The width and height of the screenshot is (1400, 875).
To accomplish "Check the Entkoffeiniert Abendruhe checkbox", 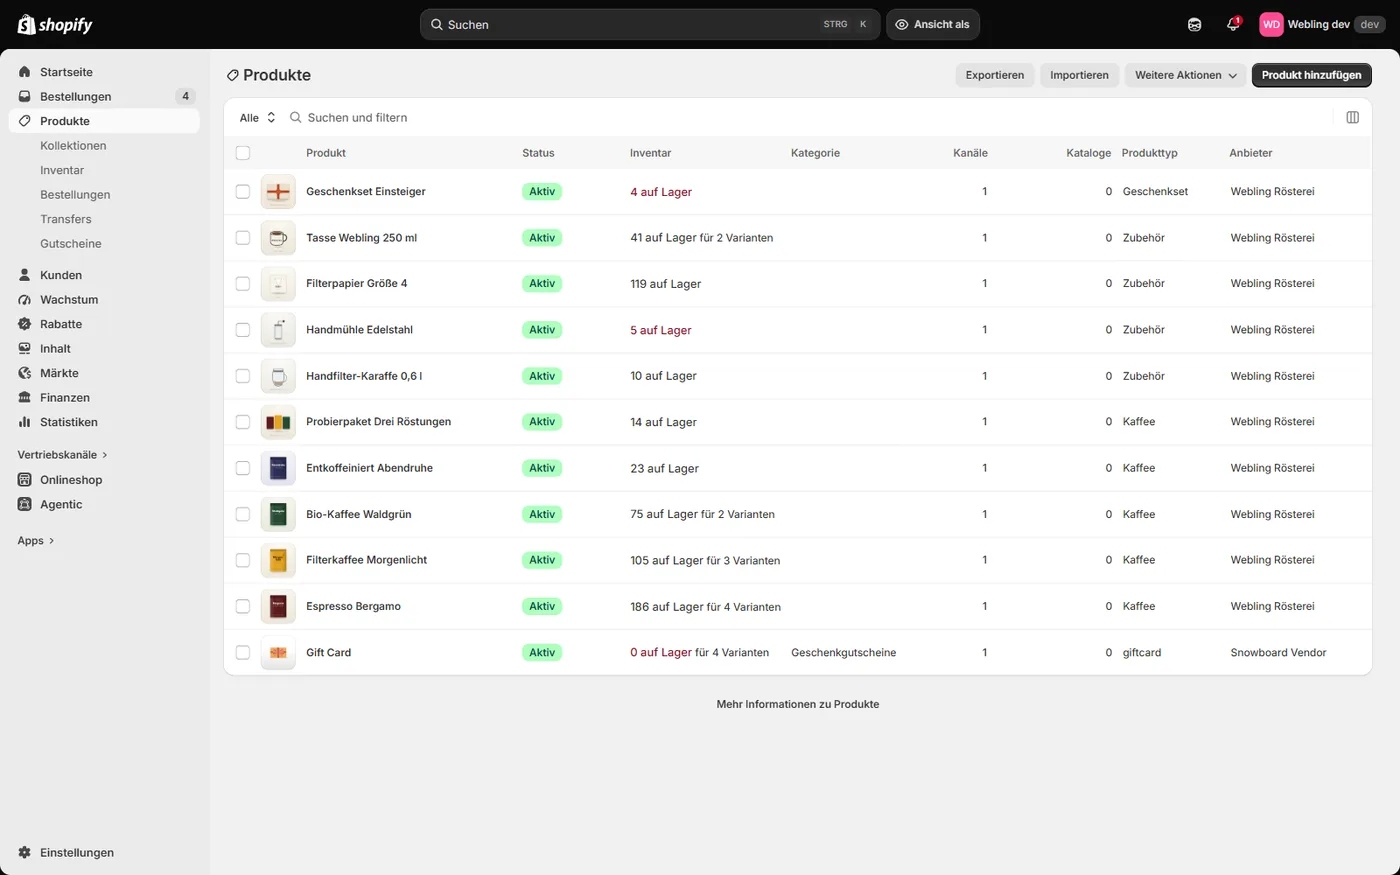I will (x=243, y=468).
